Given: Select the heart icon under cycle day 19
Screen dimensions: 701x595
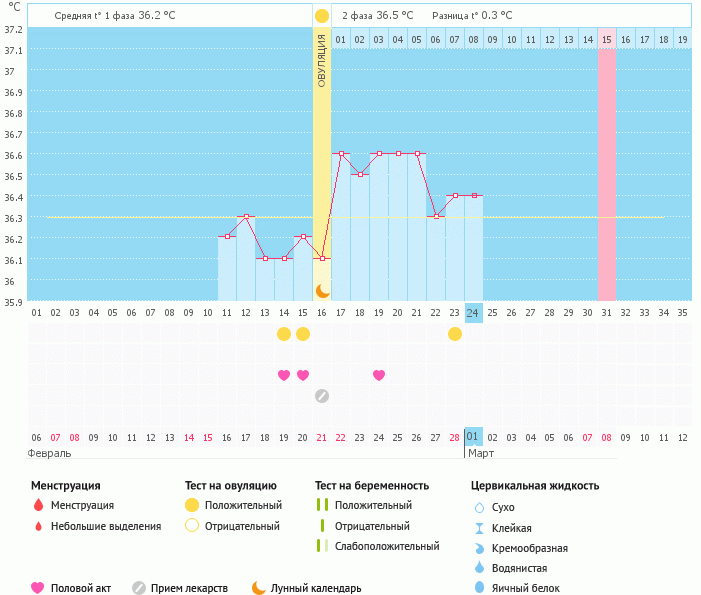Looking at the screenshot, I should [x=379, y=375].
